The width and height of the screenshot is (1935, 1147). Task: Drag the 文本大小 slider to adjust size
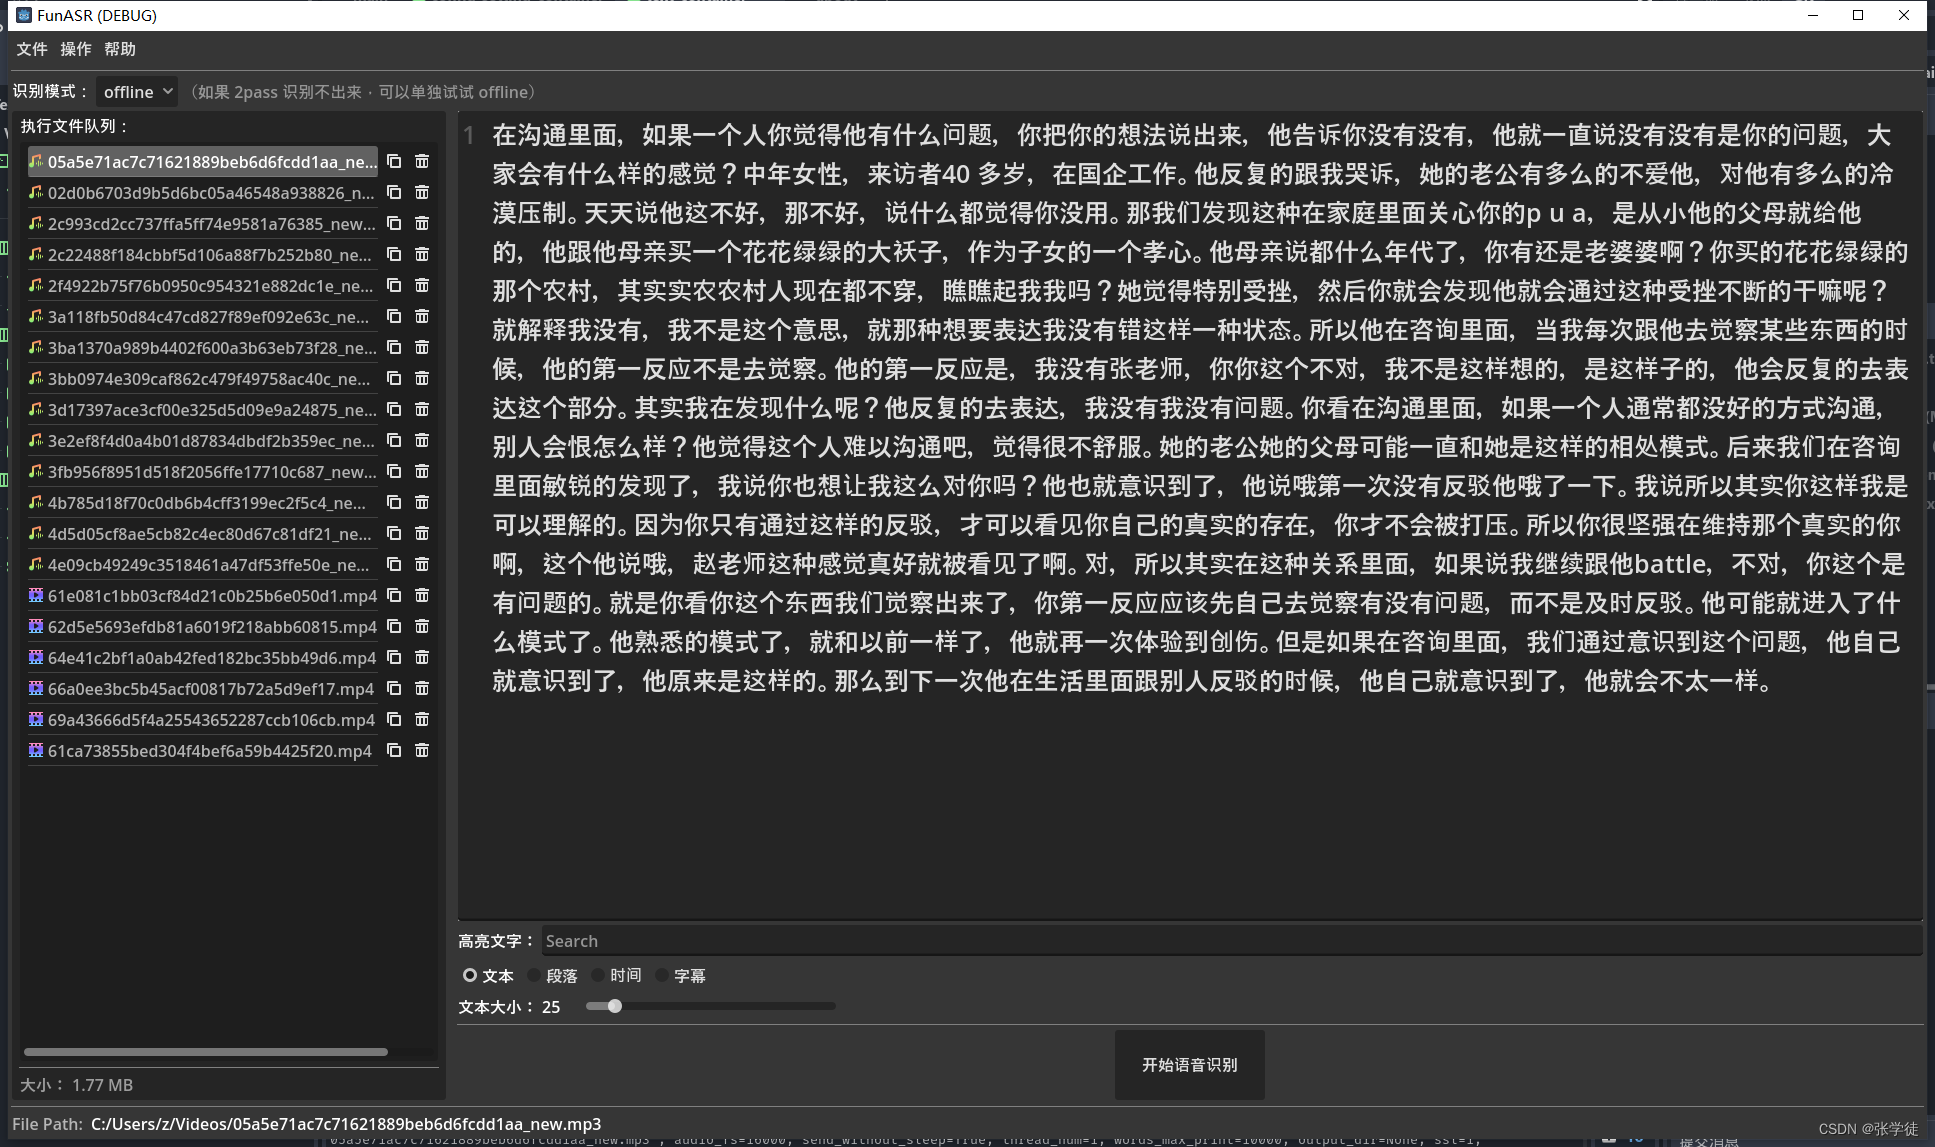(612, 1006)
